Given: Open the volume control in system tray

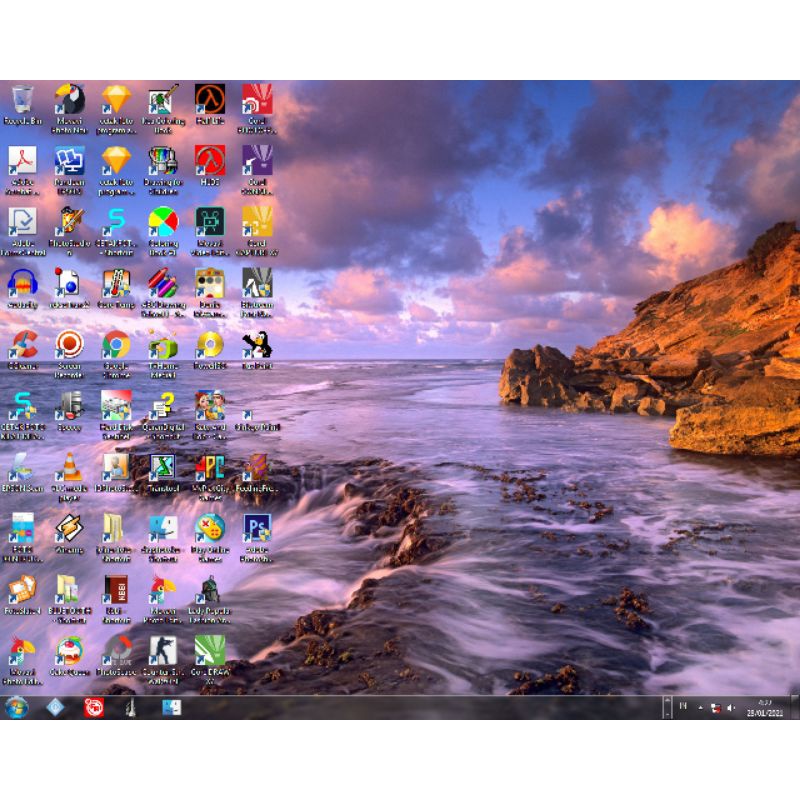Looking at the screenshot, I should (730, 708).
